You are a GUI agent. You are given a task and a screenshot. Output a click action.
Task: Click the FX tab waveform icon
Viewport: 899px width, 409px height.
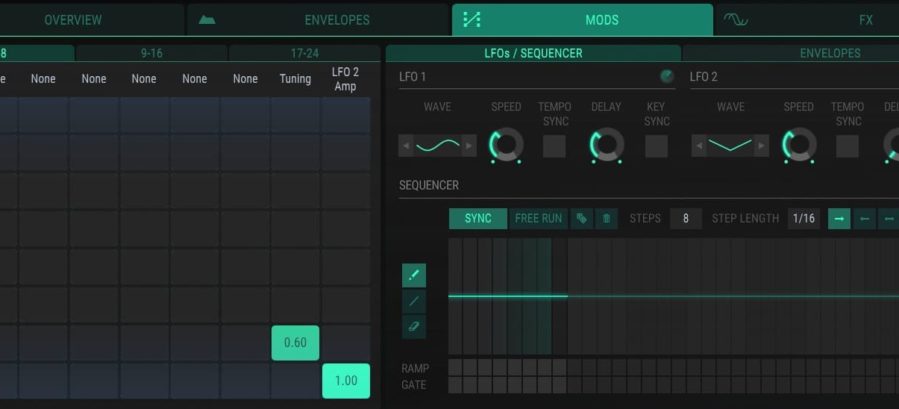click(x=735, y=20)
